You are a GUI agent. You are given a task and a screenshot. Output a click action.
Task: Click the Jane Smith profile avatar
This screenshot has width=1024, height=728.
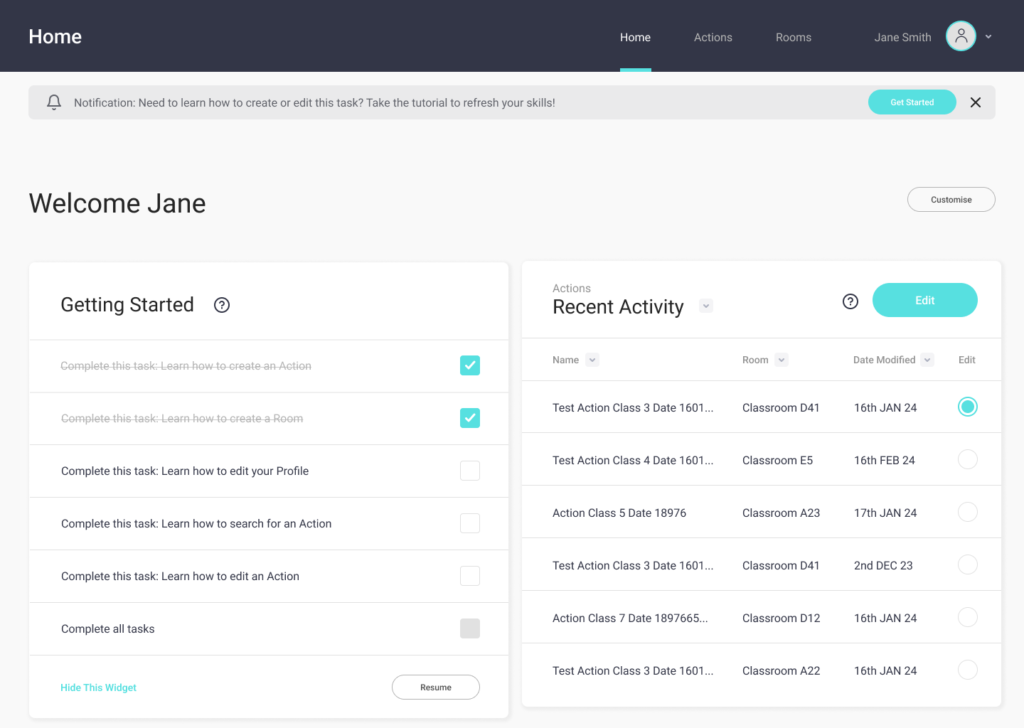point(960,37)
